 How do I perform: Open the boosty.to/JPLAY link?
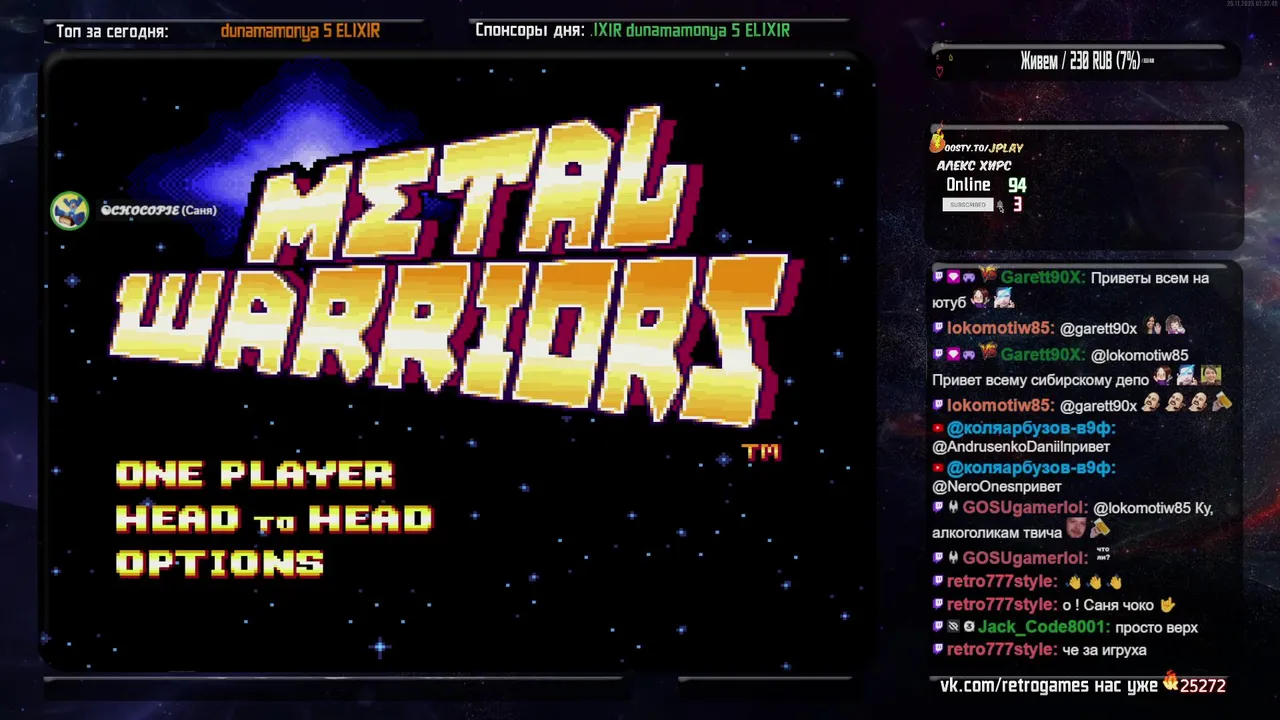(x=984, y=148)
